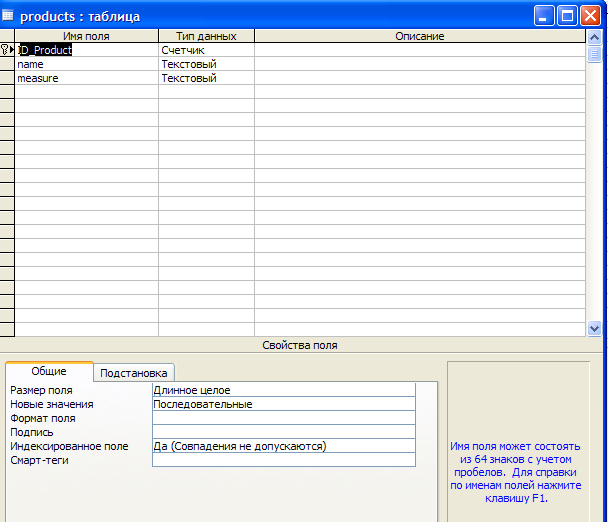Viewport: 608px width, 522px height.
Task: Click the Описание column header
Action: pos(420,36)
